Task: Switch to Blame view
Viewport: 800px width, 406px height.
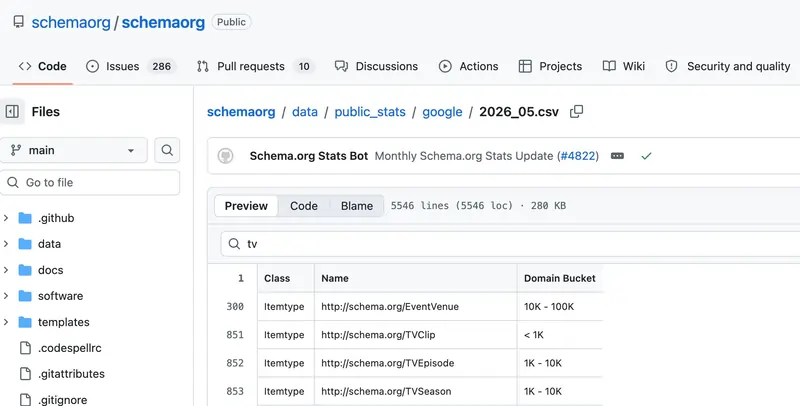Action: pos(357,206)
